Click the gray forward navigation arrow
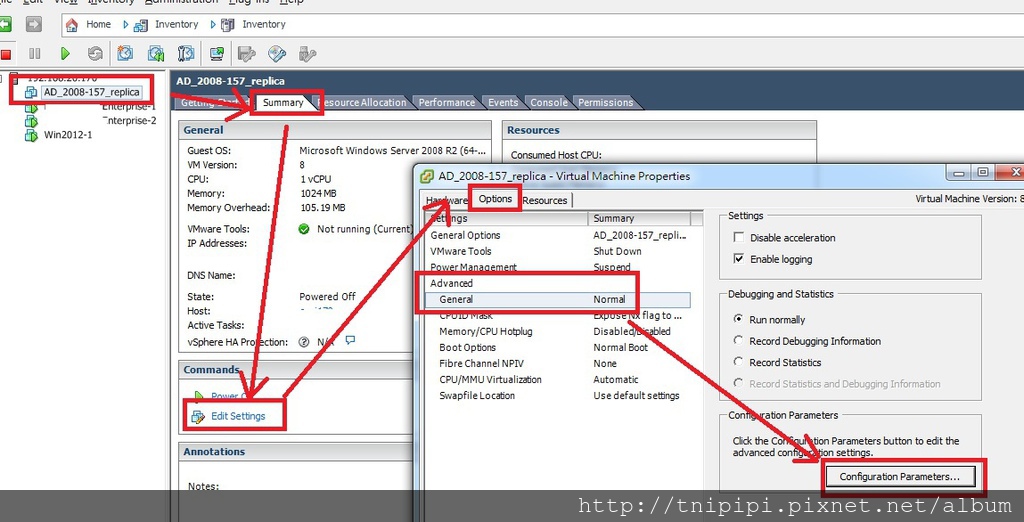The width and height of the screenshot is (1024, 522). 34,24
